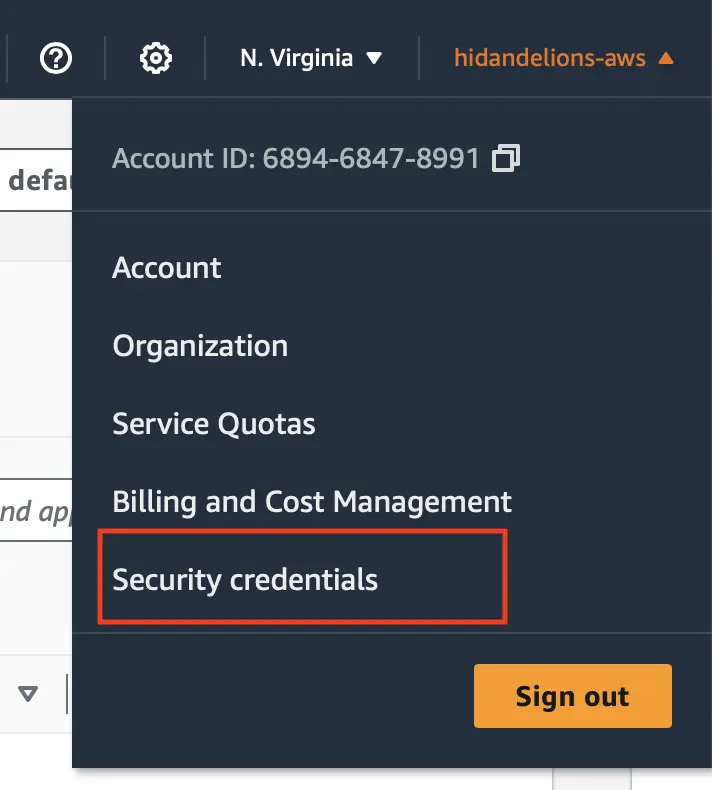Open the settings gear icon

pos(156,58)
